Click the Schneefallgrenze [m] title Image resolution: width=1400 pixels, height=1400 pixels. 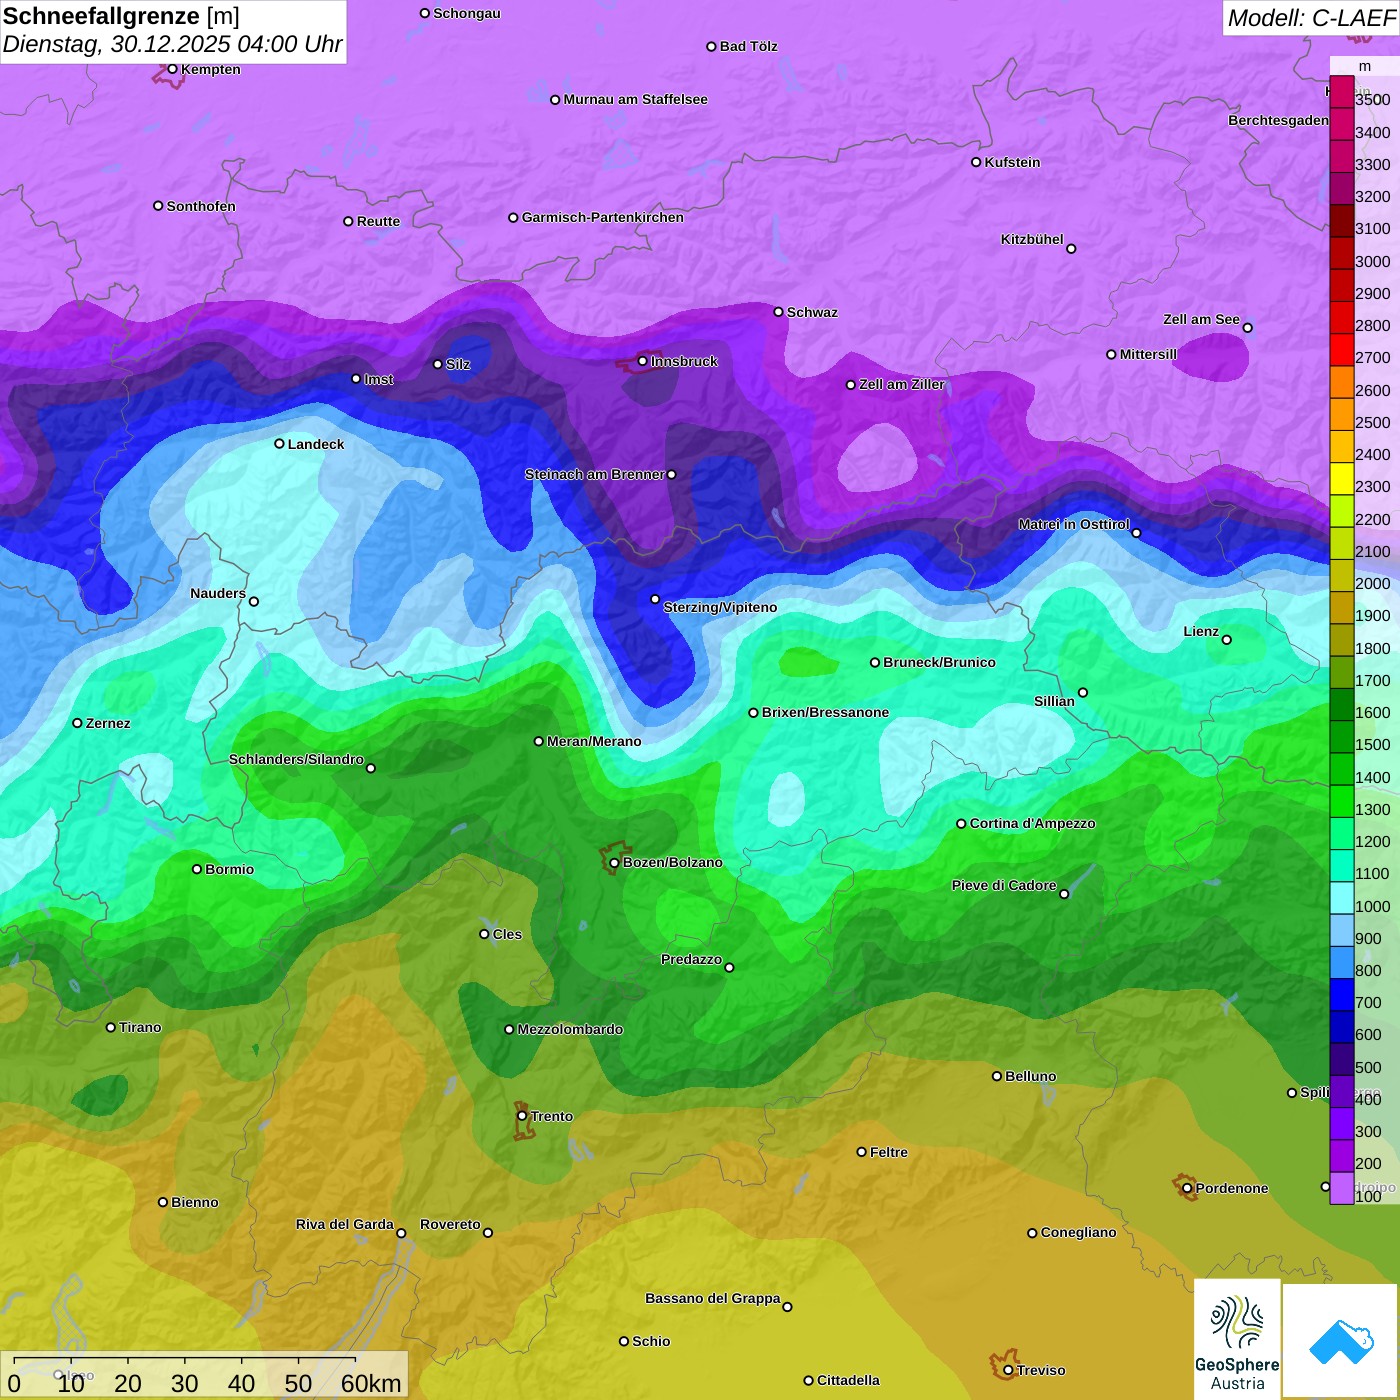point(121,16)
